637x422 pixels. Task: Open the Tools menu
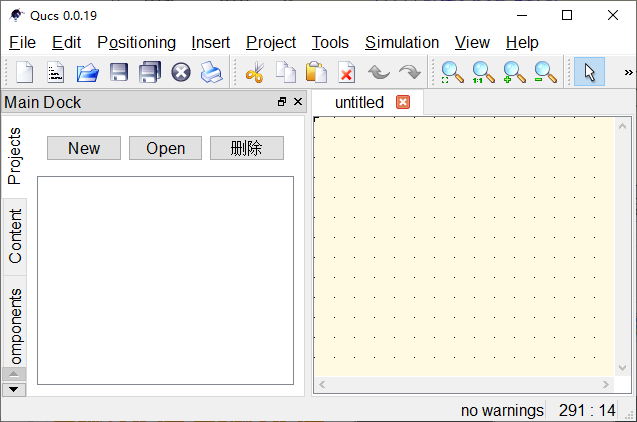click(330, 42)
